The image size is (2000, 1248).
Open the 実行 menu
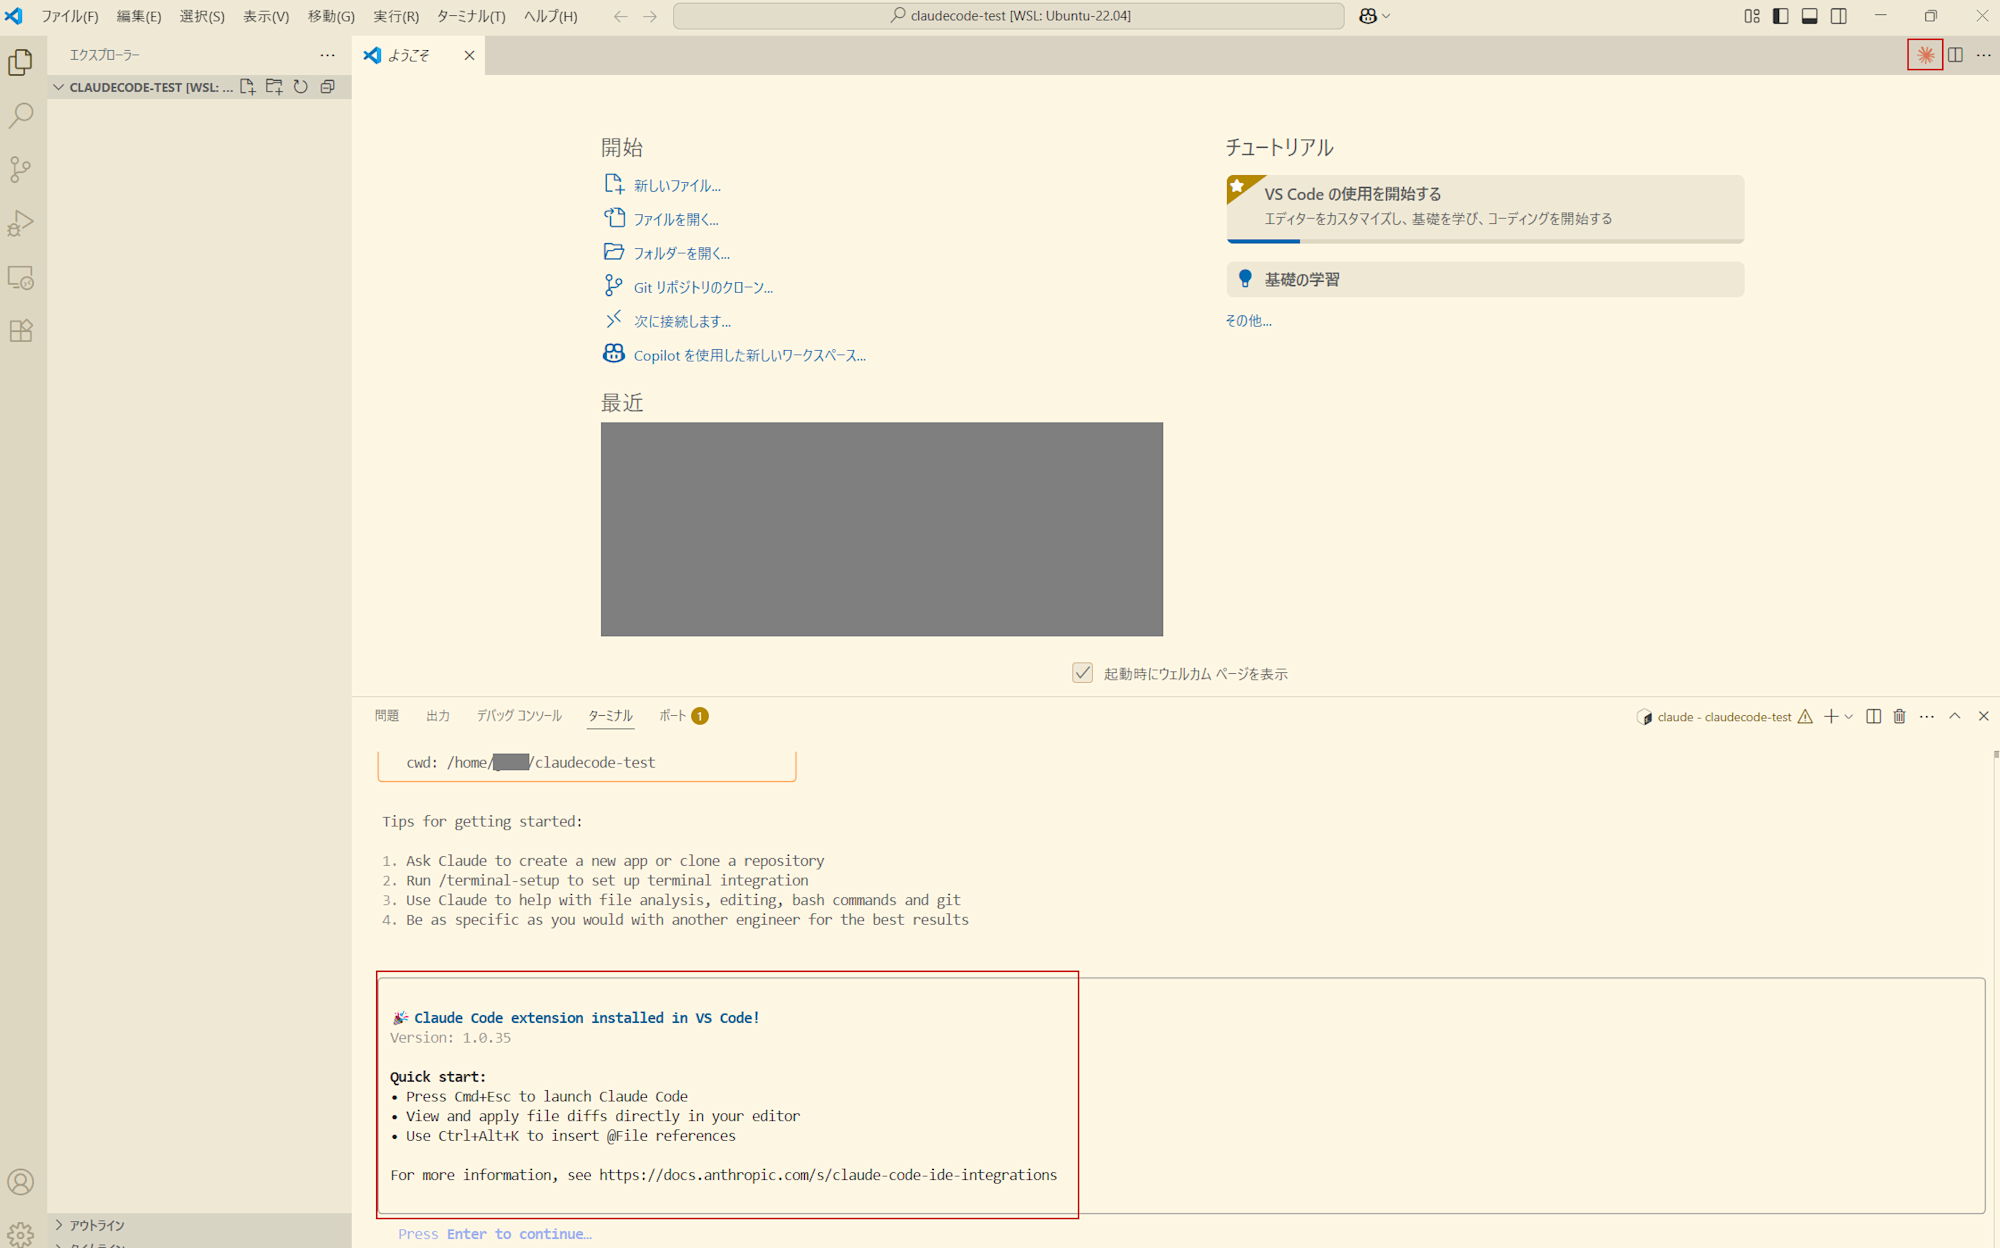click(x=396, y=16)
